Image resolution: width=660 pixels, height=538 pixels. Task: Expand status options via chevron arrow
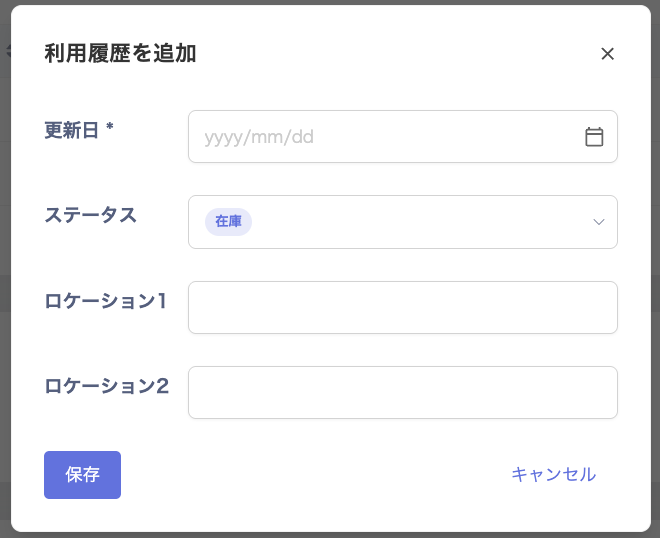point(599,222)
